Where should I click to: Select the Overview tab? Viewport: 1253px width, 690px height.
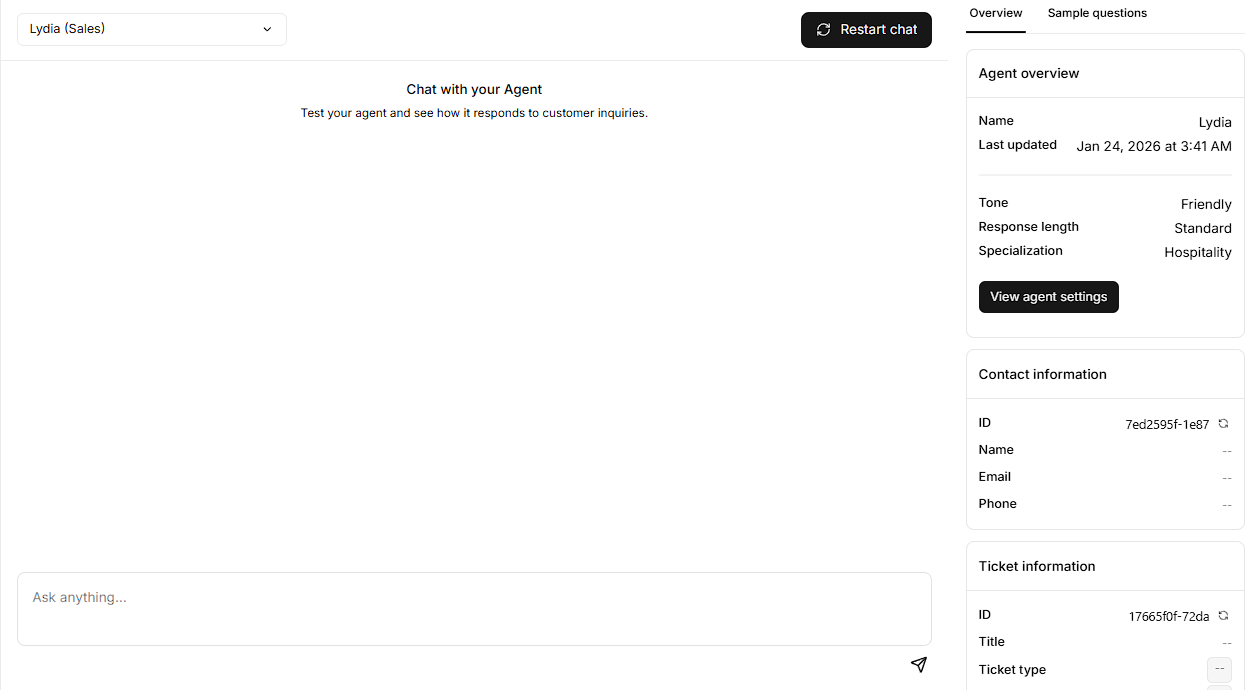pyautogui.click(x=995, y=13)
